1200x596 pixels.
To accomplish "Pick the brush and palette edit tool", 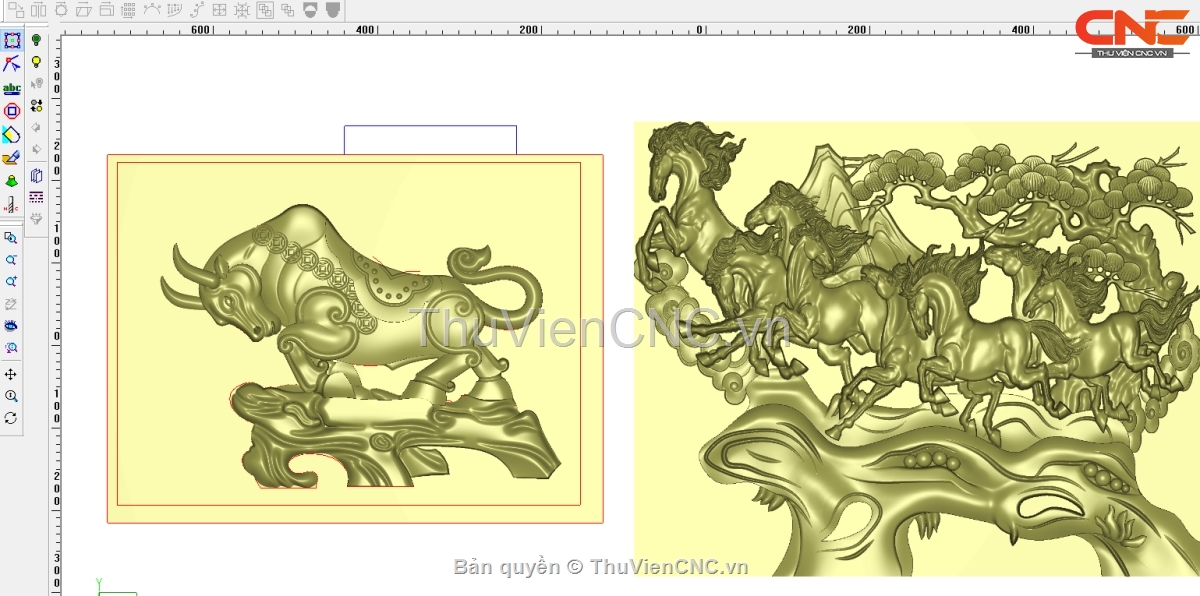I will tap(12, 157).
